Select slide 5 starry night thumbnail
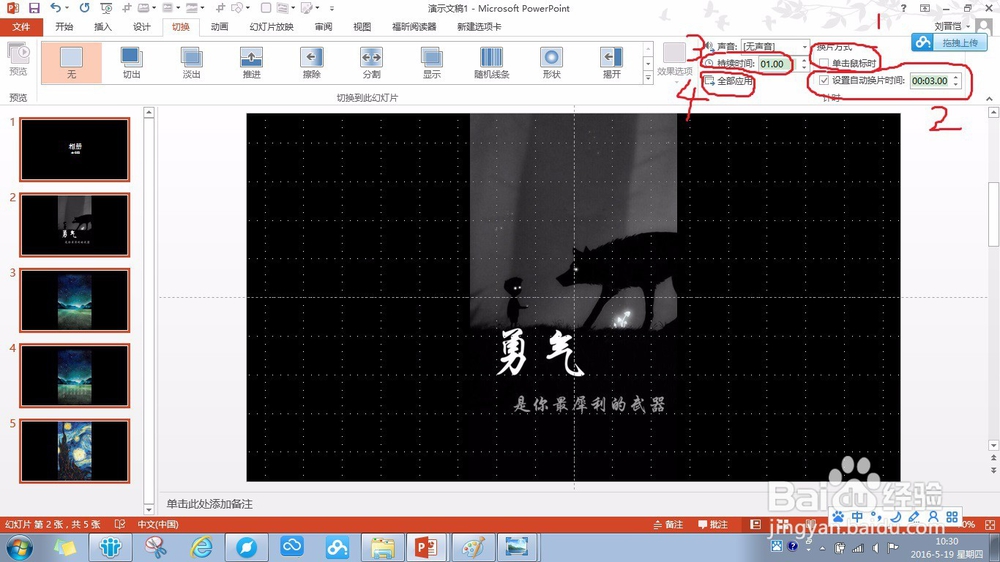 pos(75,450)
